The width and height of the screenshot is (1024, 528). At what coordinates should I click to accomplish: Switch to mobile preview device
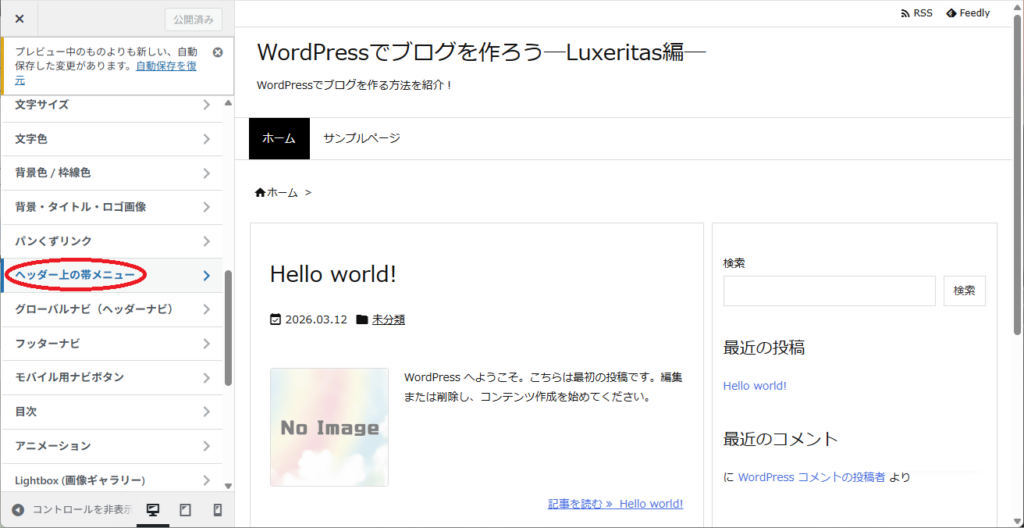click(218, 510)
